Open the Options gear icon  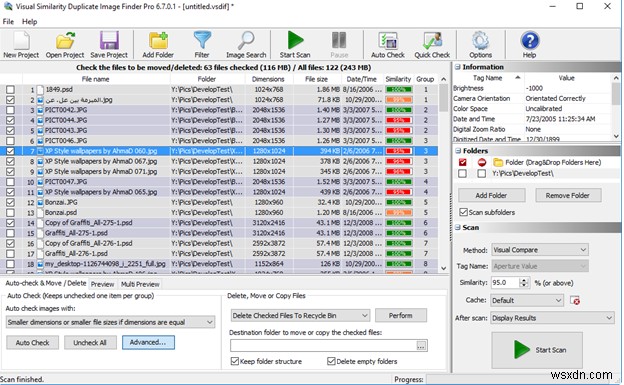(x=480, y=45)
